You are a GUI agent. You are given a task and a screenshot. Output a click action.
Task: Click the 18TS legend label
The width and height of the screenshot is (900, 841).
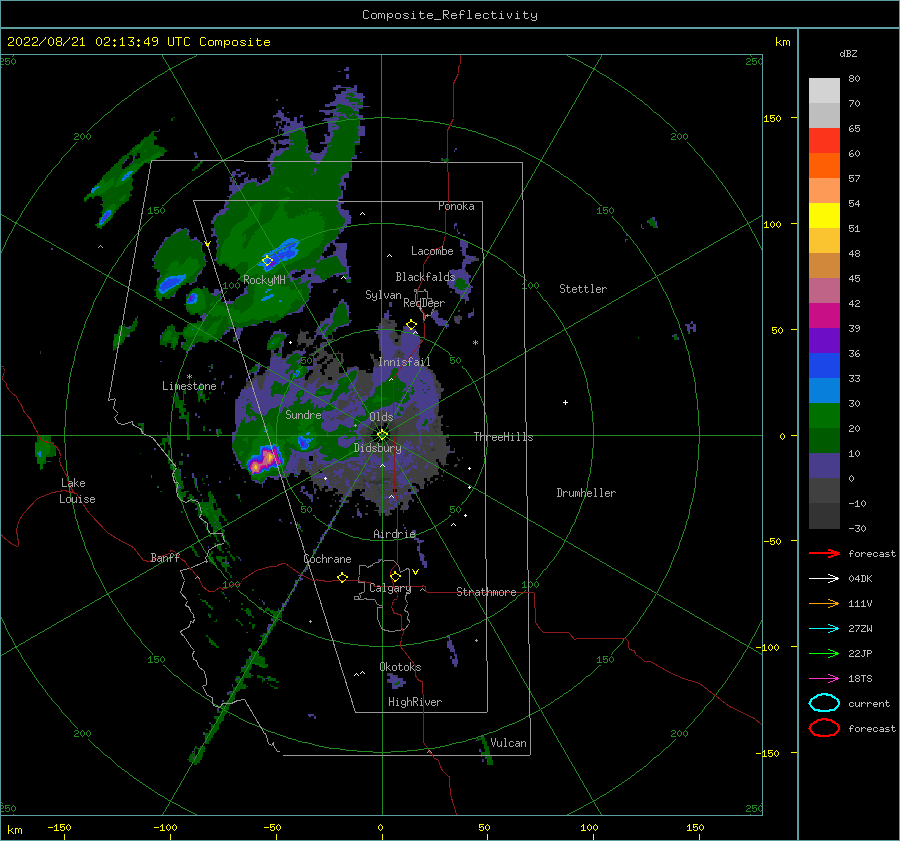[x=860, y=679]
